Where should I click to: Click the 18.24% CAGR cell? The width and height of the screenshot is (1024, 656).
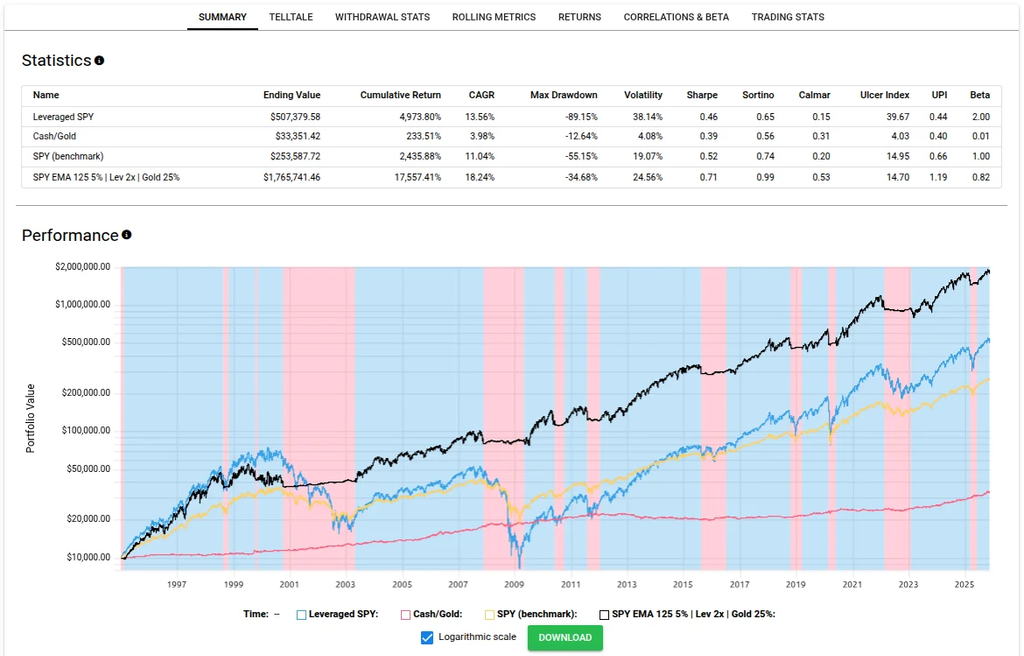pyautogui.click(x=480, y=177)
